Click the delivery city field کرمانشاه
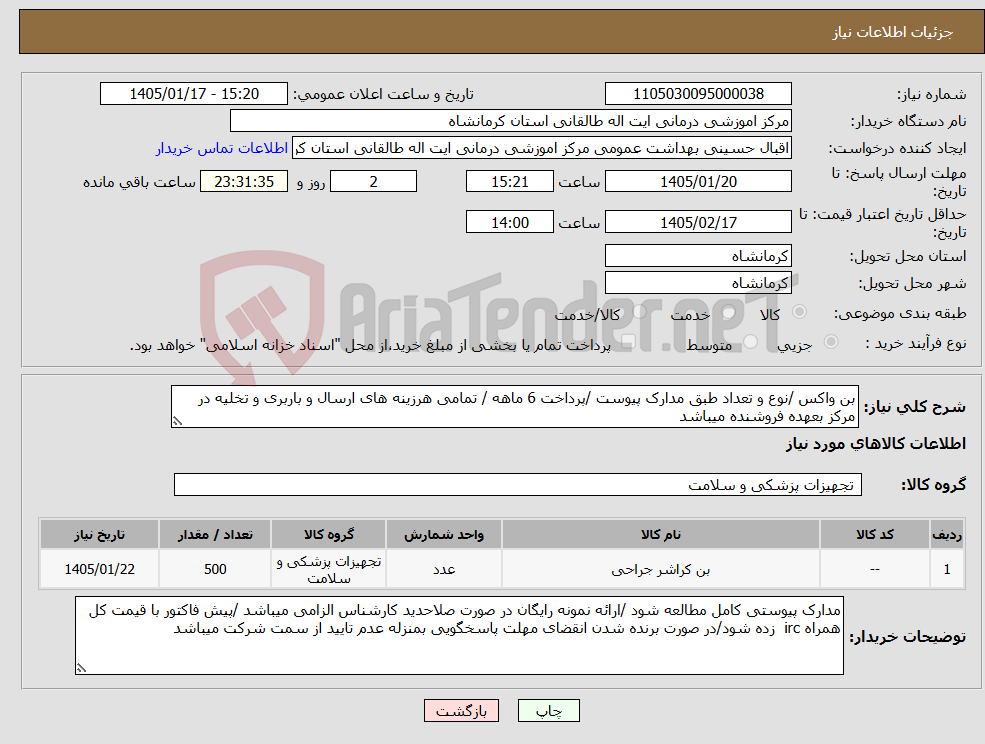The image size is (985, 744). [x=698, y=283]
